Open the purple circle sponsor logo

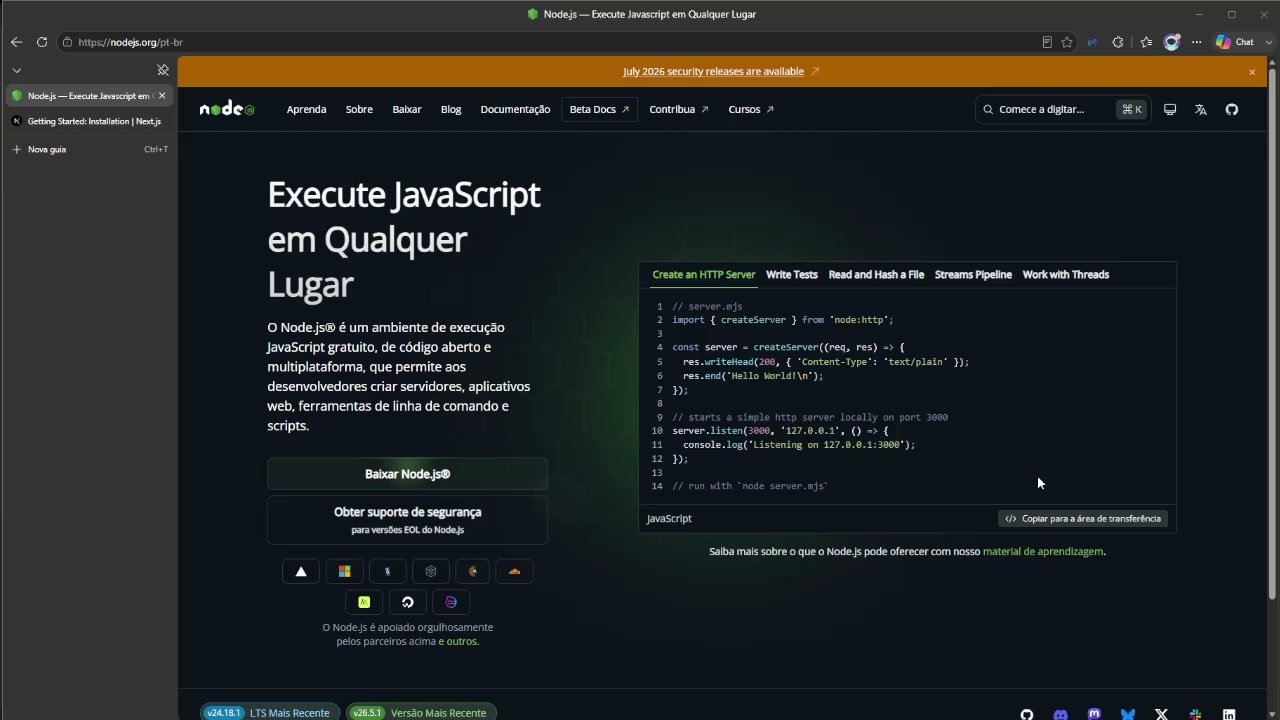tap(451, 602)
